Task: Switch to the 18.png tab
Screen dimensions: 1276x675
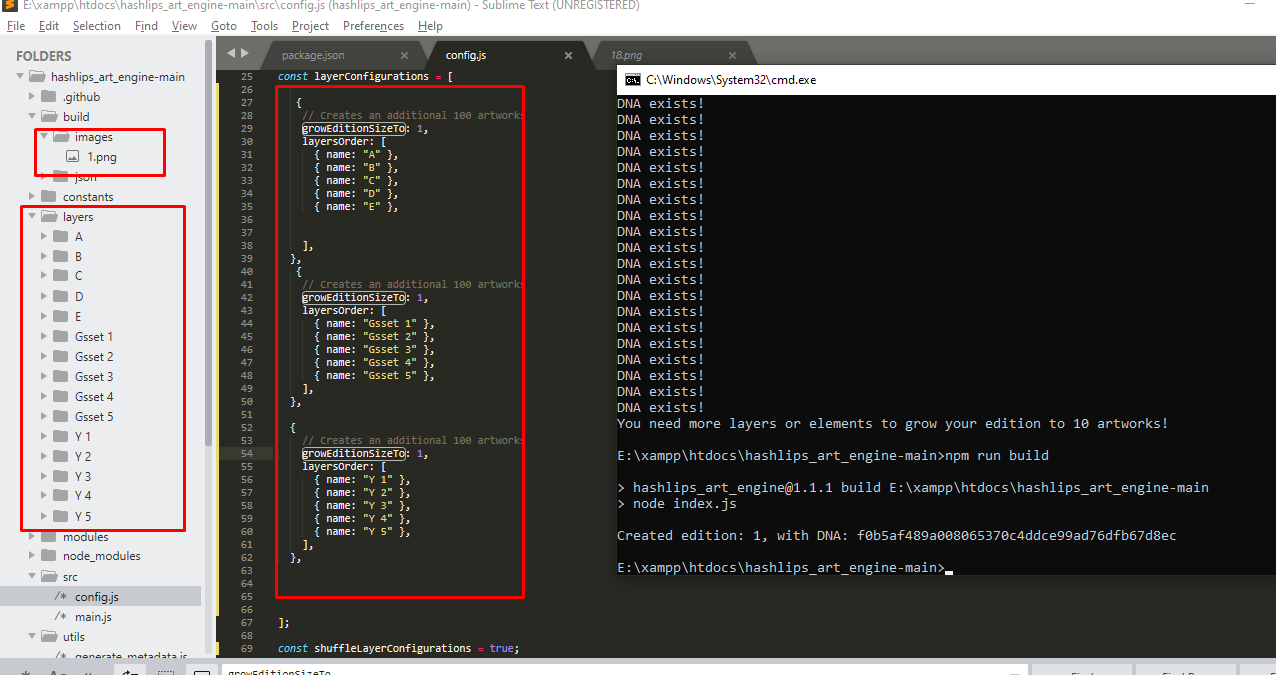Action: 628,55
